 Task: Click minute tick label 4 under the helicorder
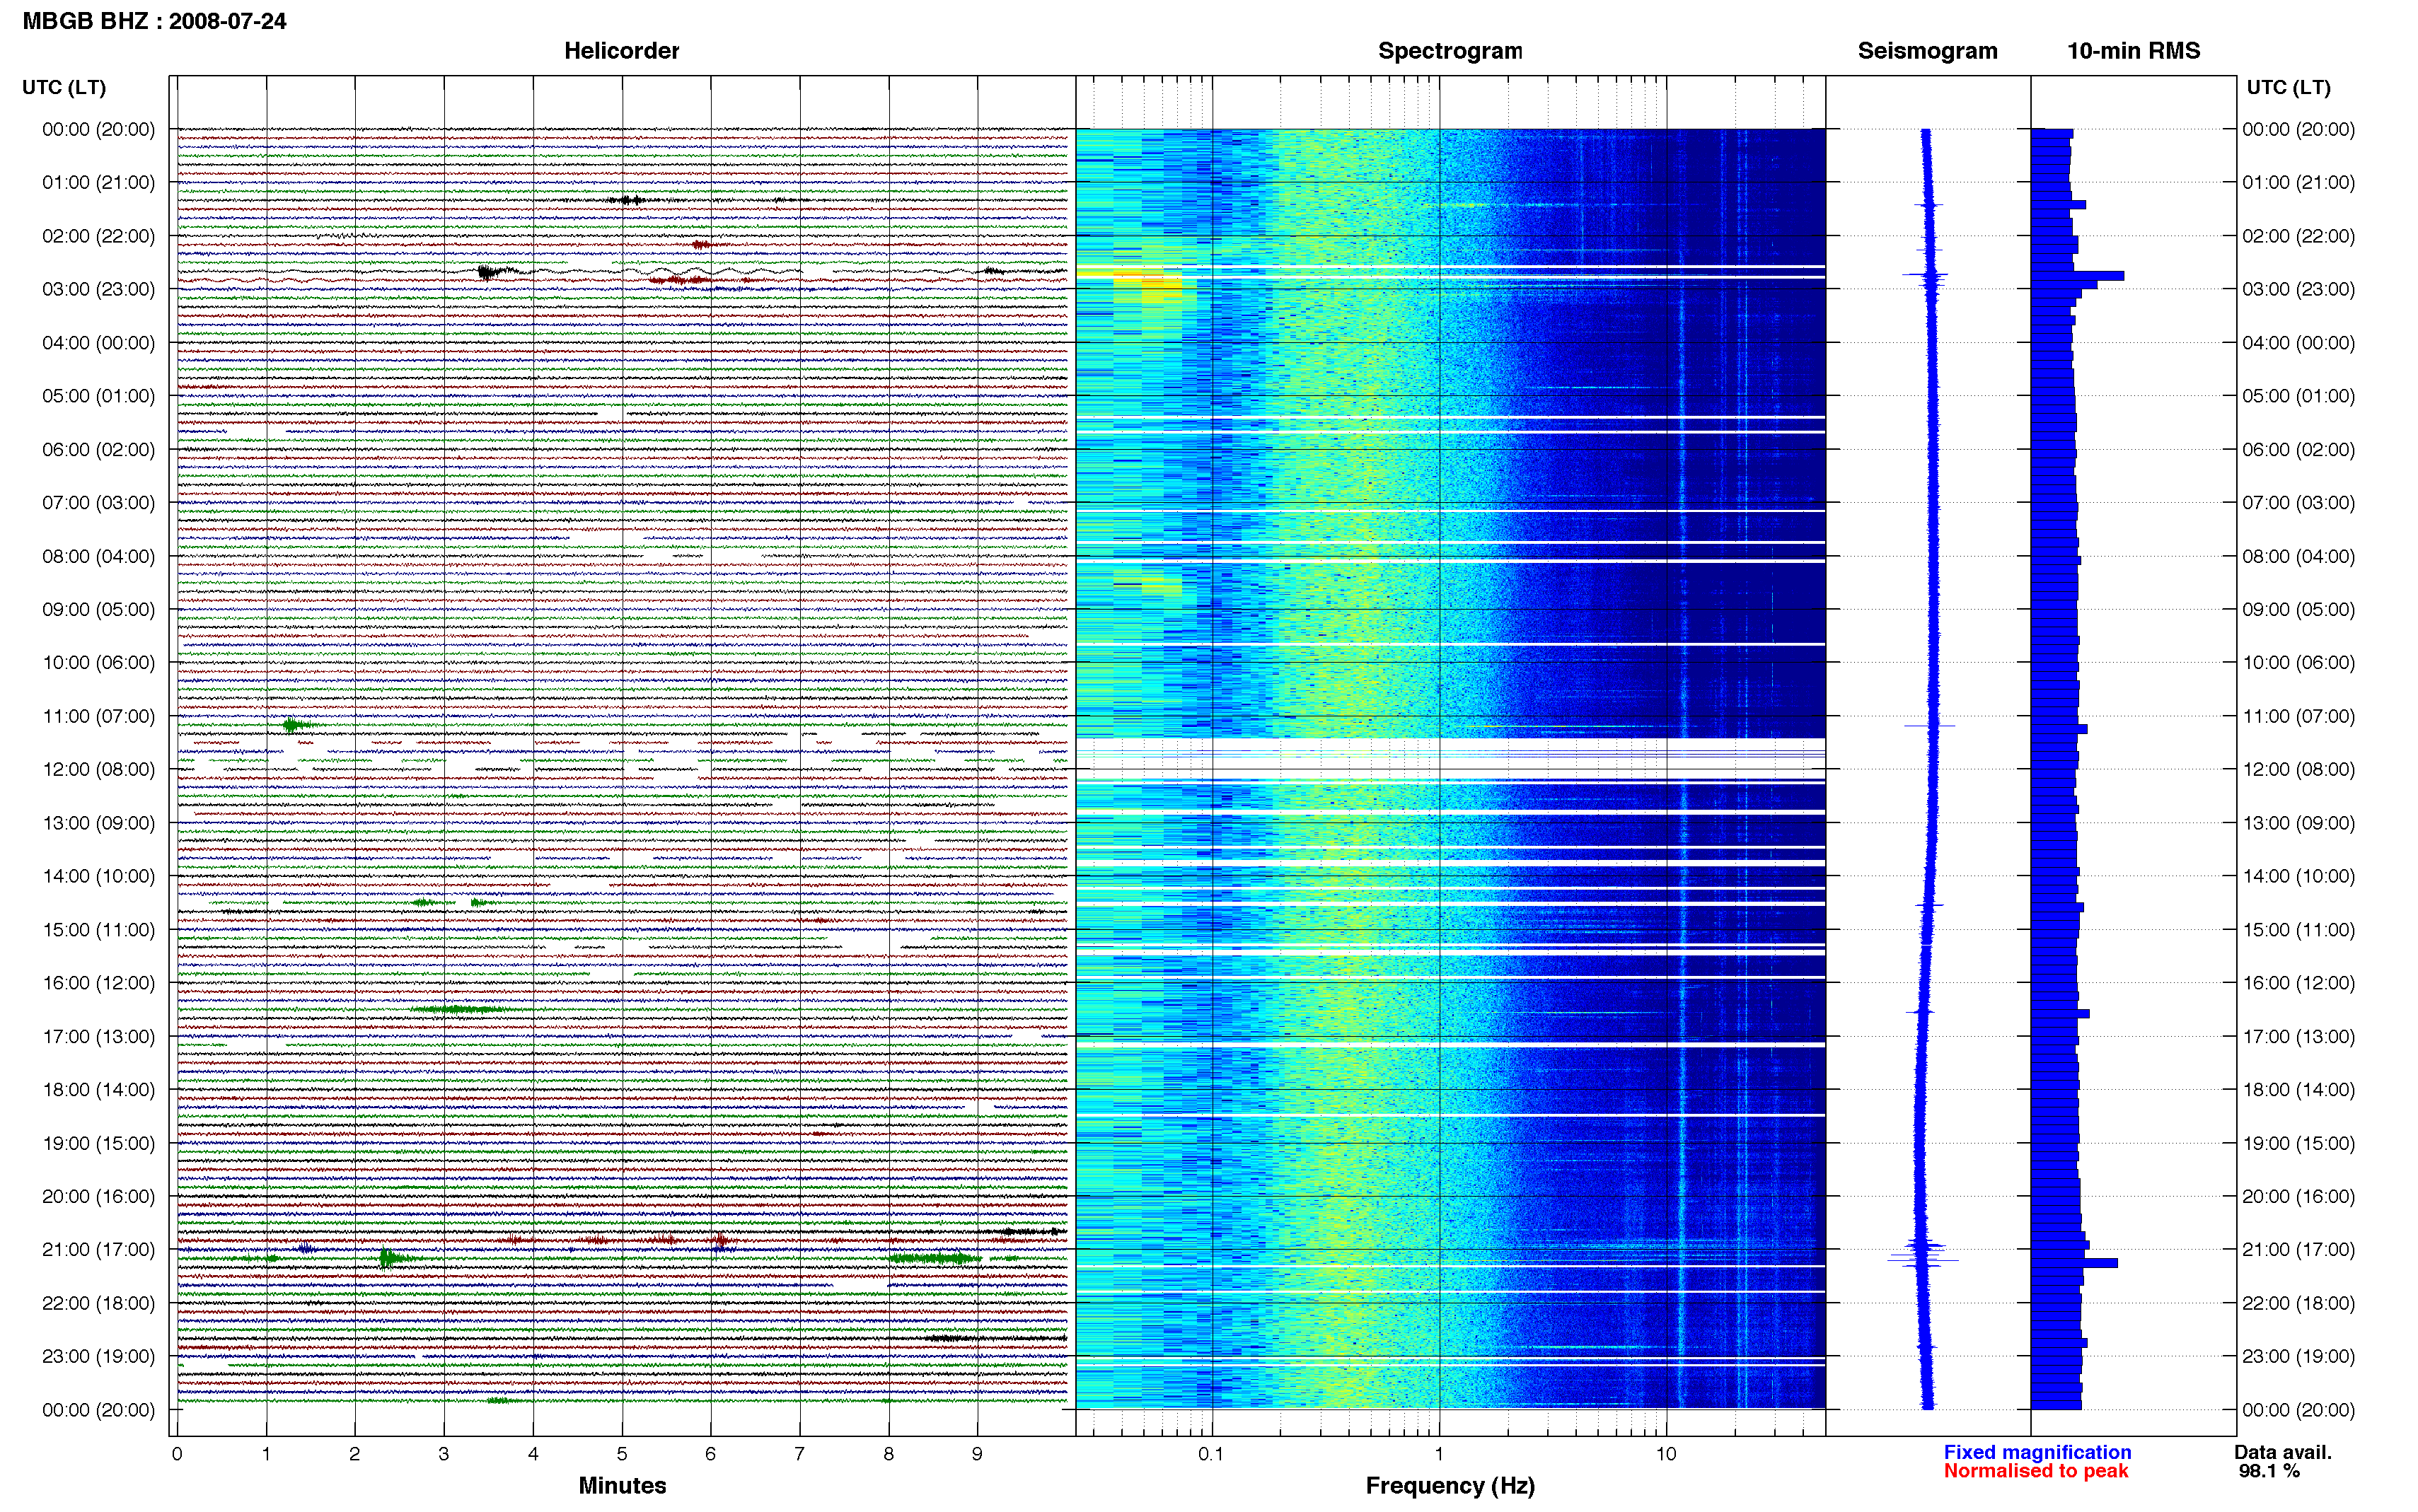coord(532,1454)
